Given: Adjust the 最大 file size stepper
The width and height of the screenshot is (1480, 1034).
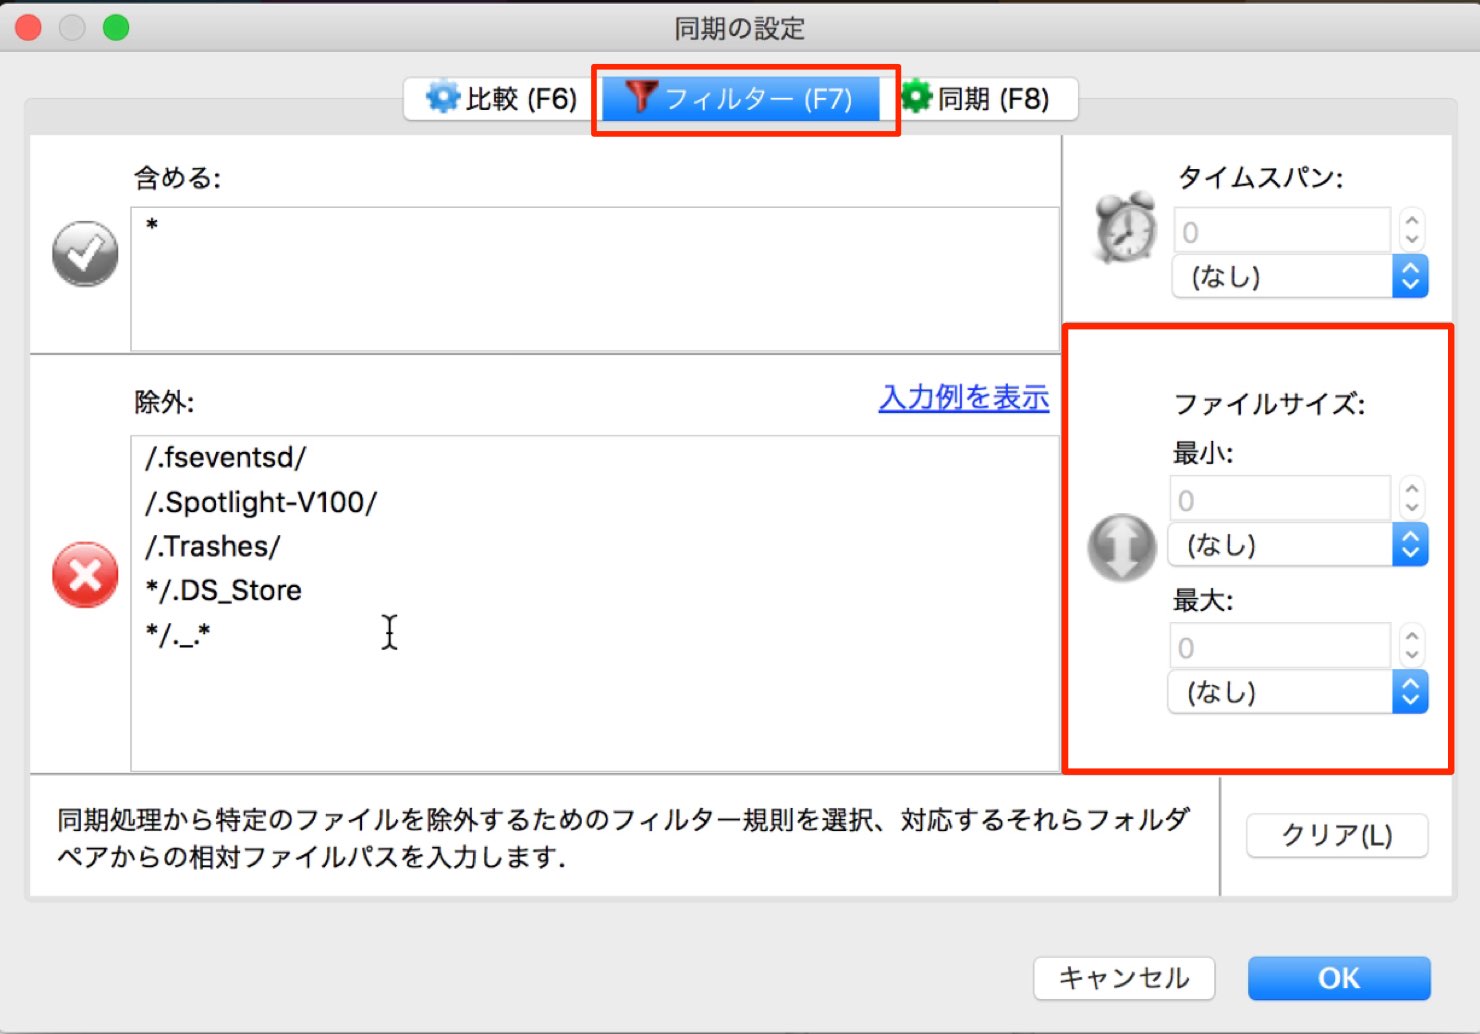Looking at the screenshot, I should tap(1412, 645).
